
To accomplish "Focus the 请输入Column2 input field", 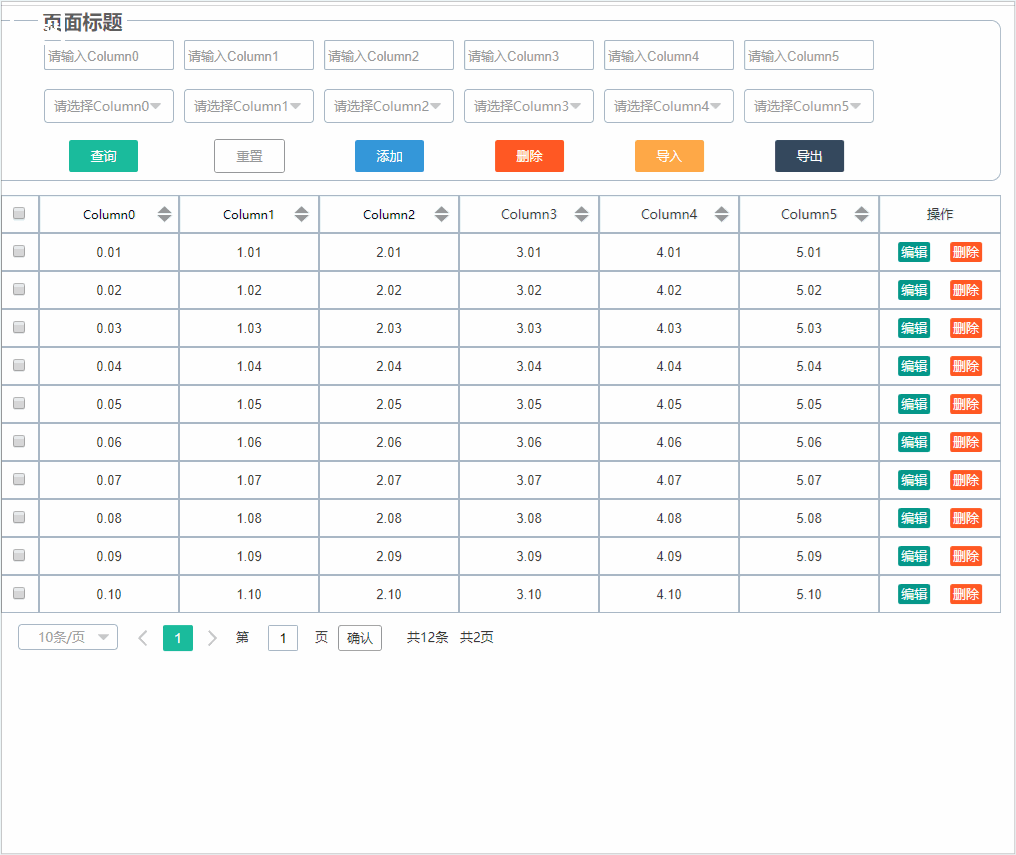I will coord(389,56).
